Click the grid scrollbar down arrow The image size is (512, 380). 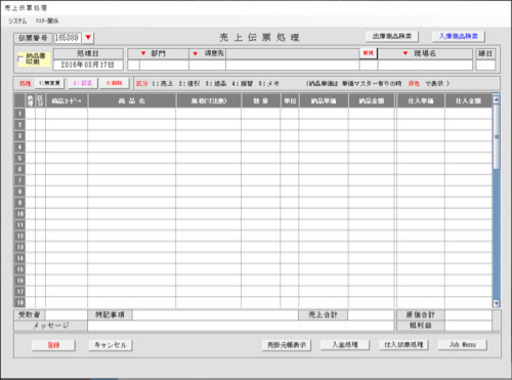[496, 303]
